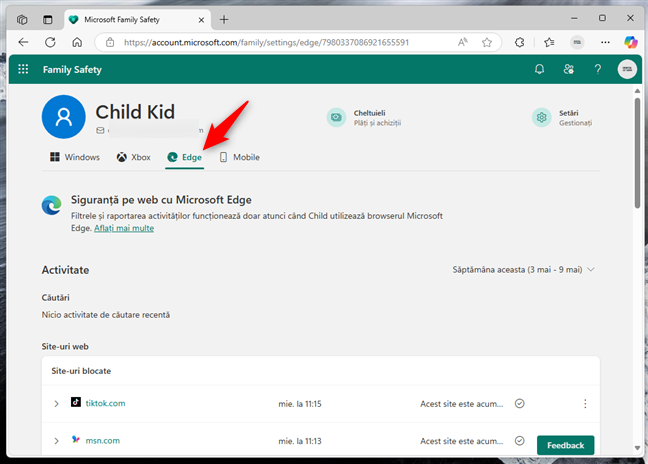This screenshot has height=464, width=648.
Task: Close the Microsoft Family Safety tab
Action: click(201, 20)
